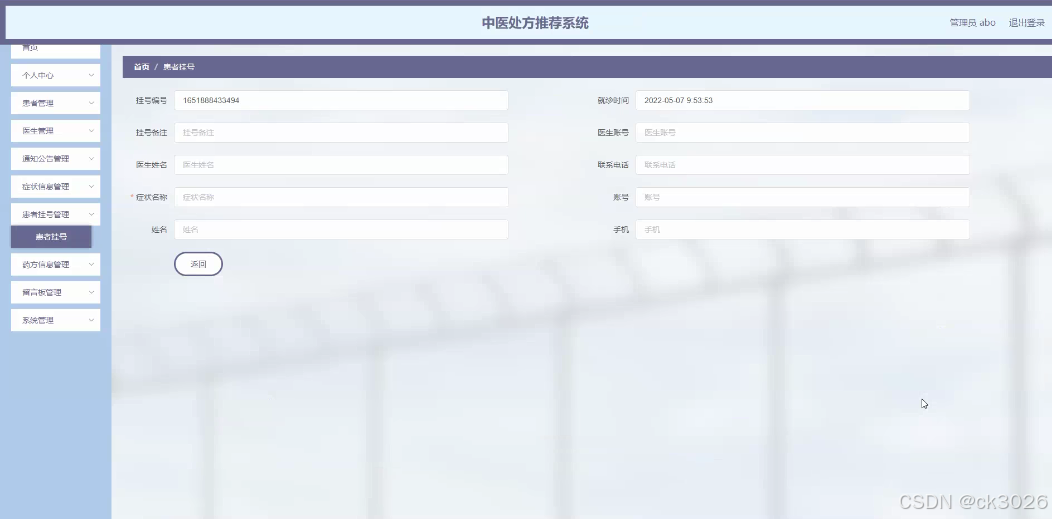Click the 中医处方推荐系统 header title
This screenshot has width=1052, height=519.
(535, 23)
